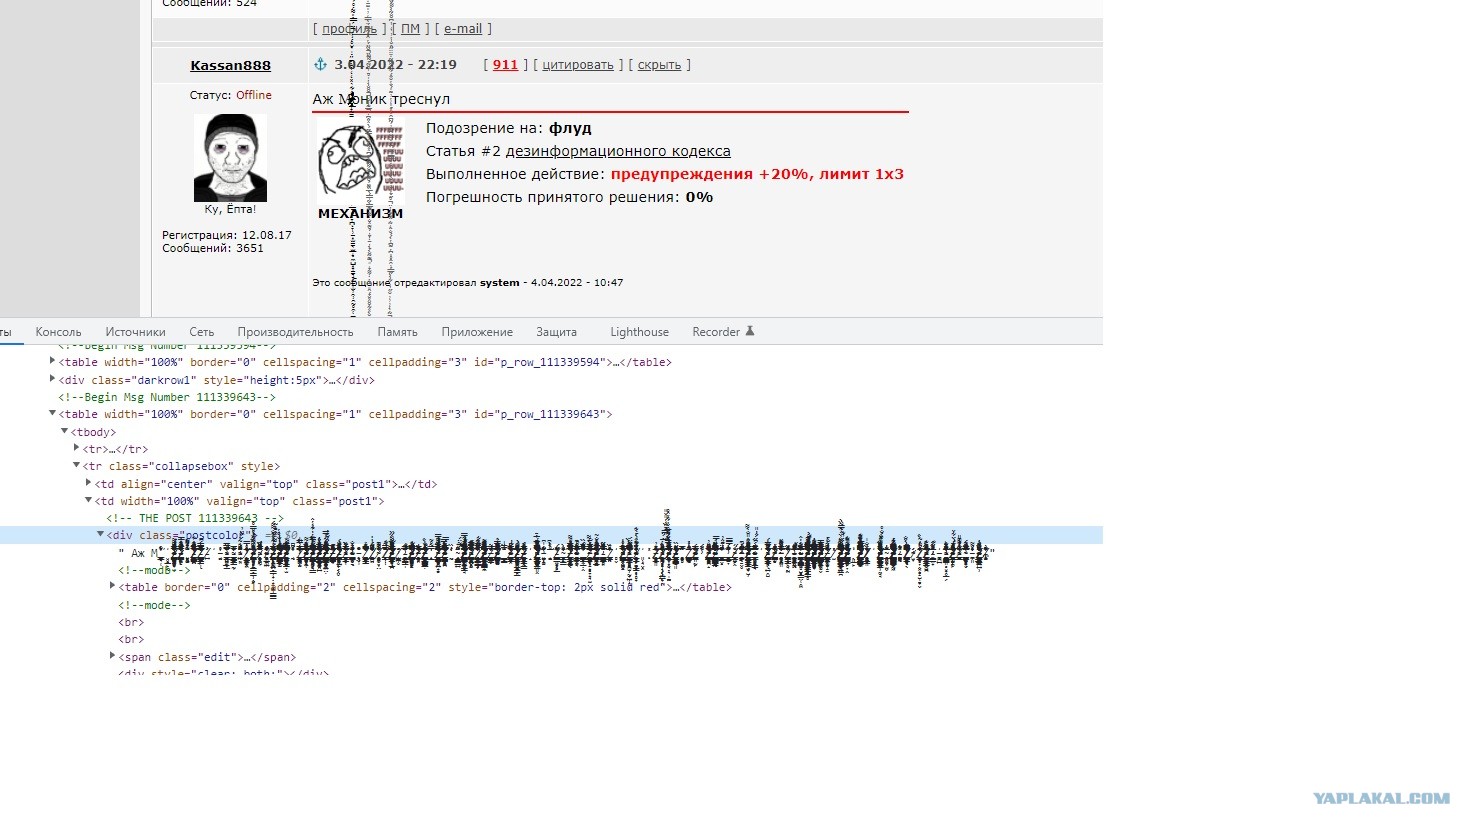
Task: Open the Kassan888 user profile link
Action: pyautogui.click(x=230, y=65)
